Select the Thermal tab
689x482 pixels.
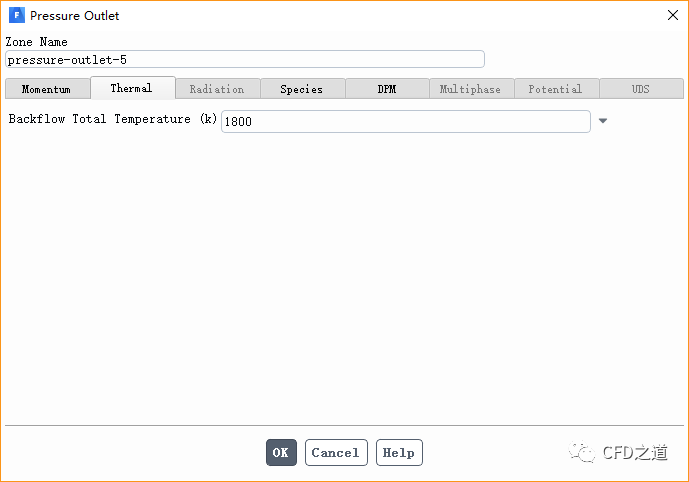(x=132, y=88)
